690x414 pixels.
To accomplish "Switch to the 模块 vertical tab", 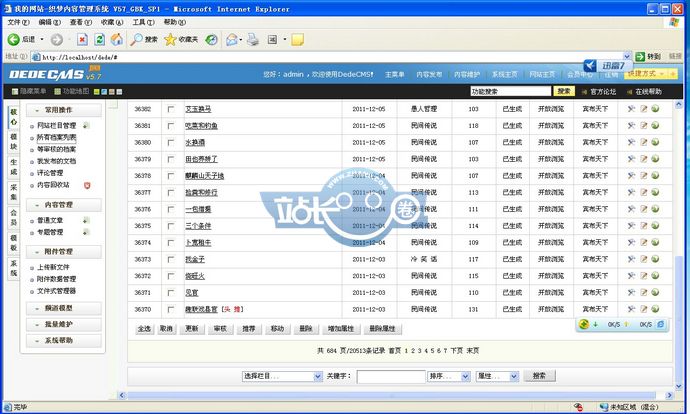I will [x=14, y=142].
